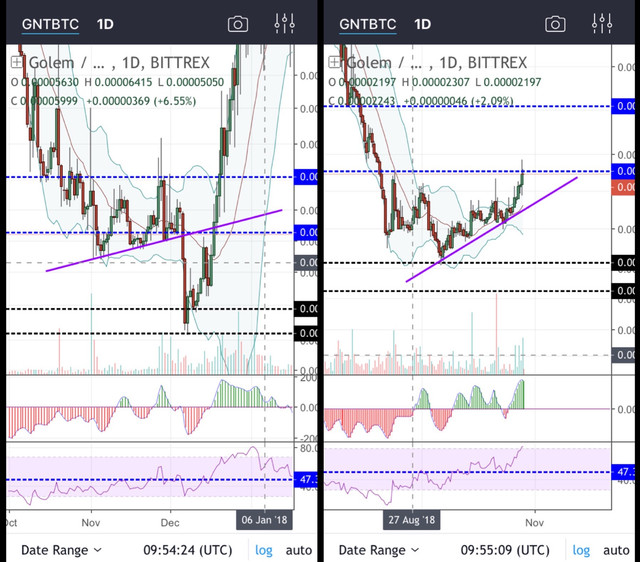Expand the right chart's legend plus icon
Screen dimensions: 640x562
point(334,62)
